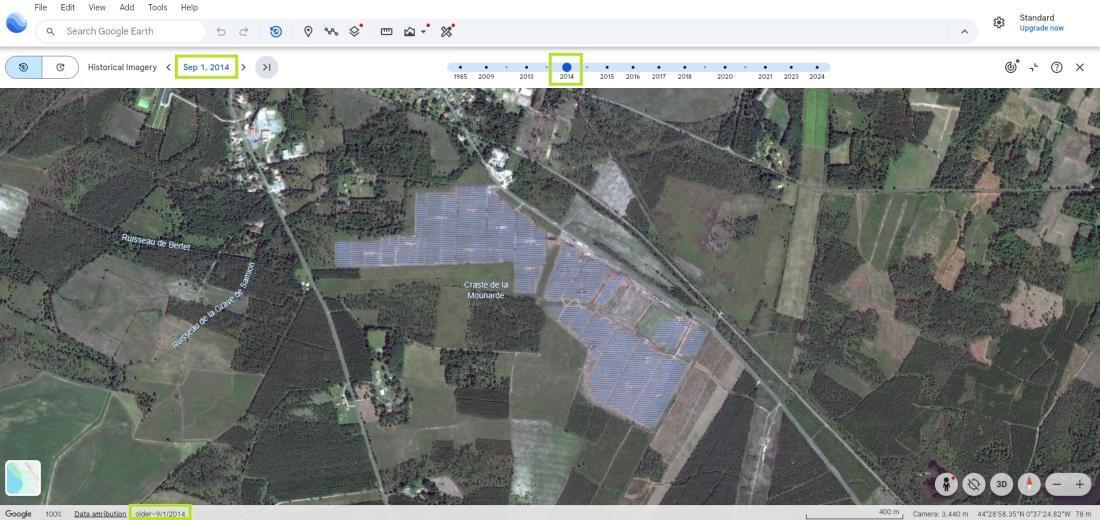Viewport: 1100px width, 520px height.
Task: Select the 2015 timeline marker
Action: [607, 68]
